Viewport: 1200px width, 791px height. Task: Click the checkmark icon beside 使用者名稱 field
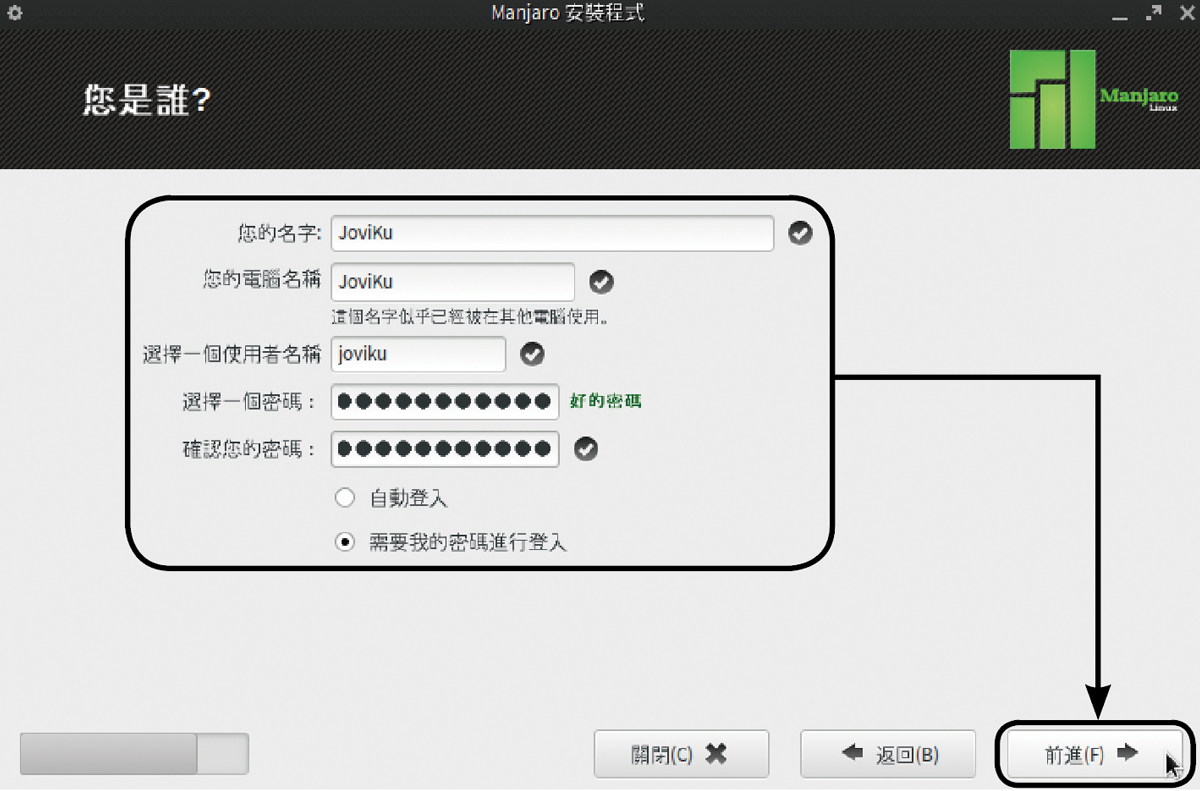532,353
